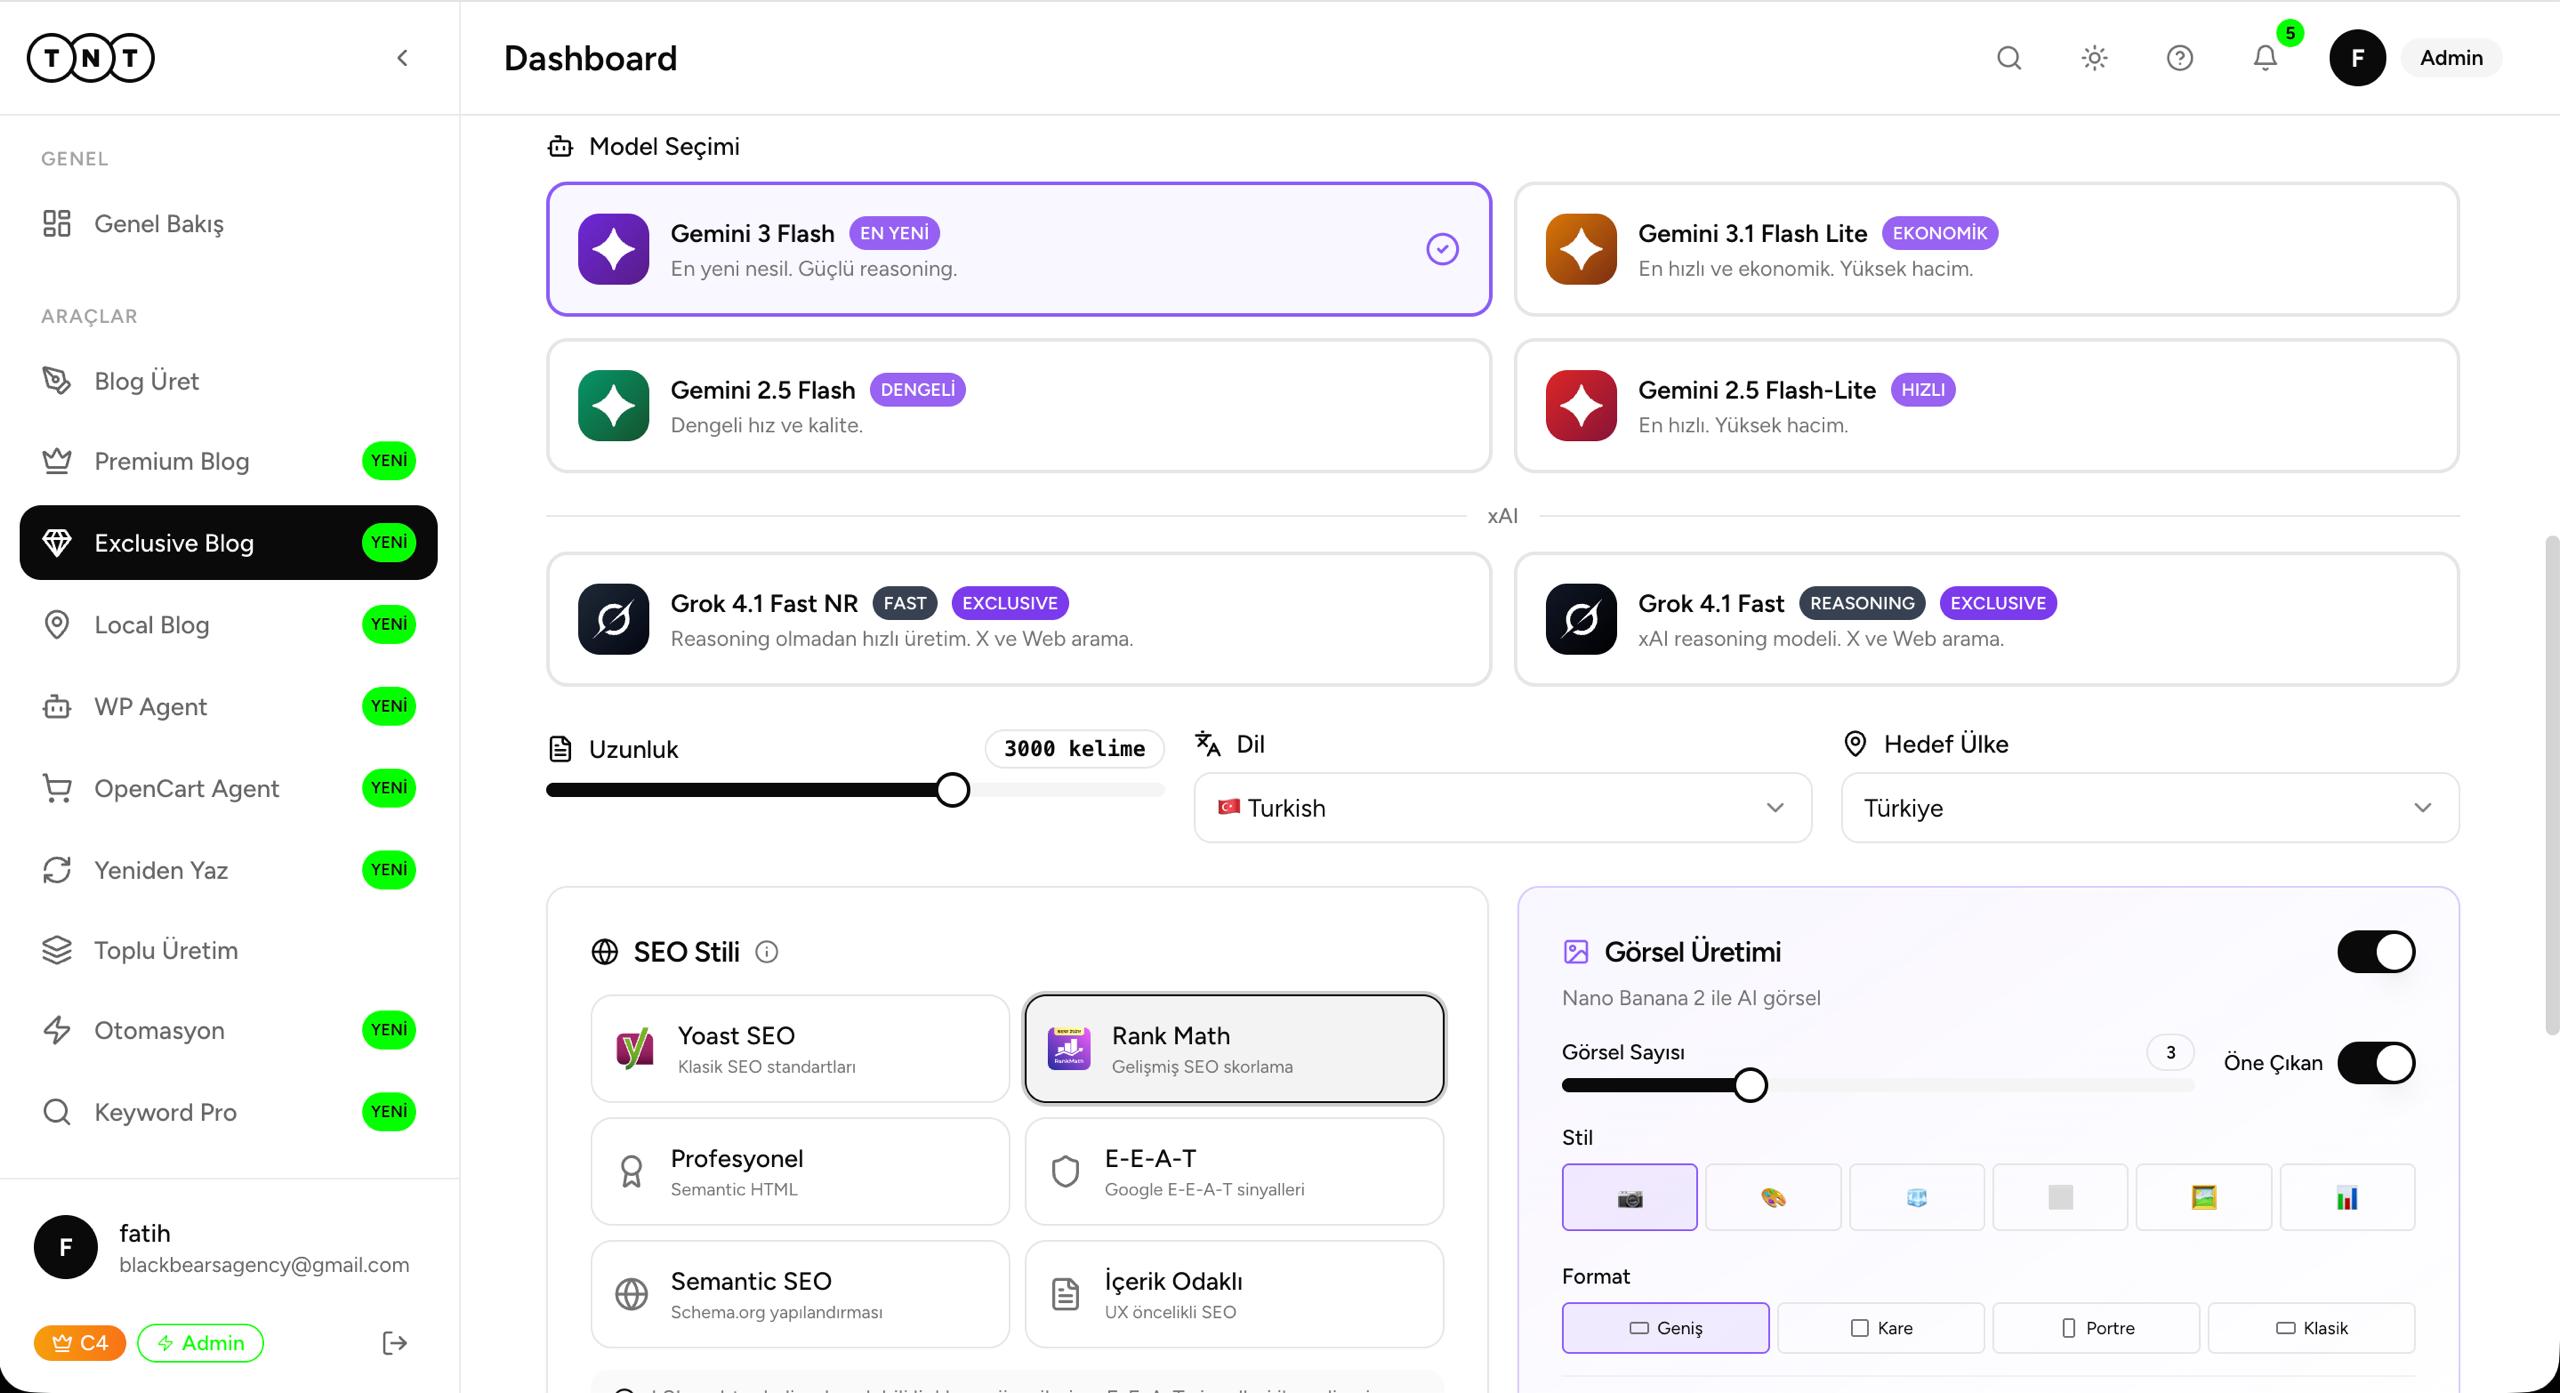
Task: Click the Admin label in the header
Action: pos(2451,58)
